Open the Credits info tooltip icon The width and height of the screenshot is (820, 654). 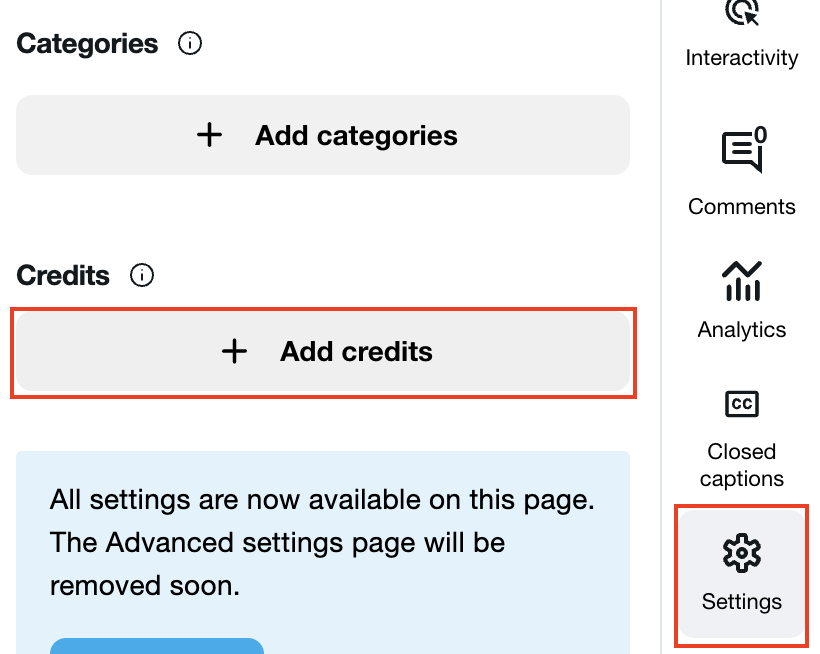click(141, 276)
